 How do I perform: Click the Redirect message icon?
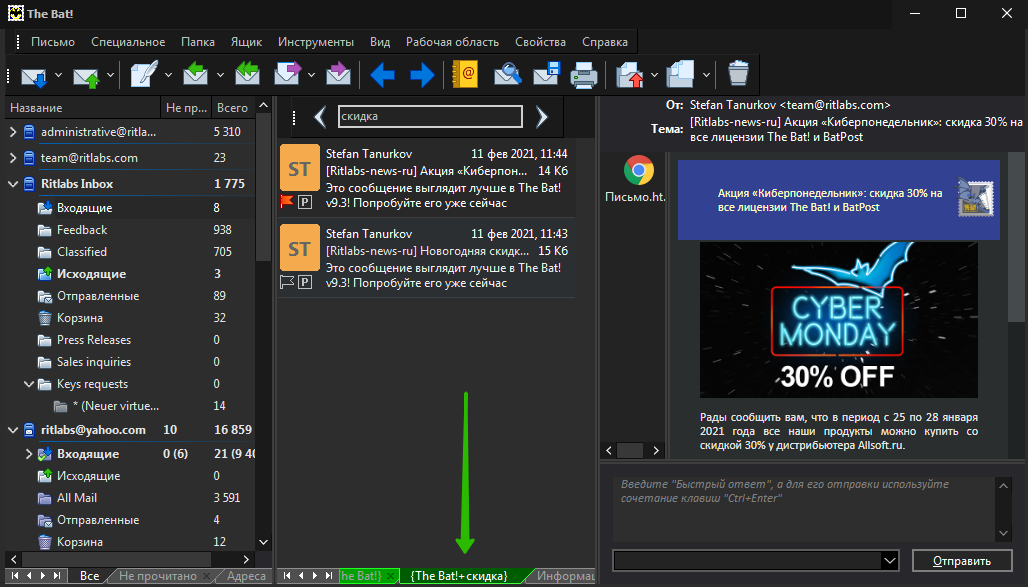[338, 73]
